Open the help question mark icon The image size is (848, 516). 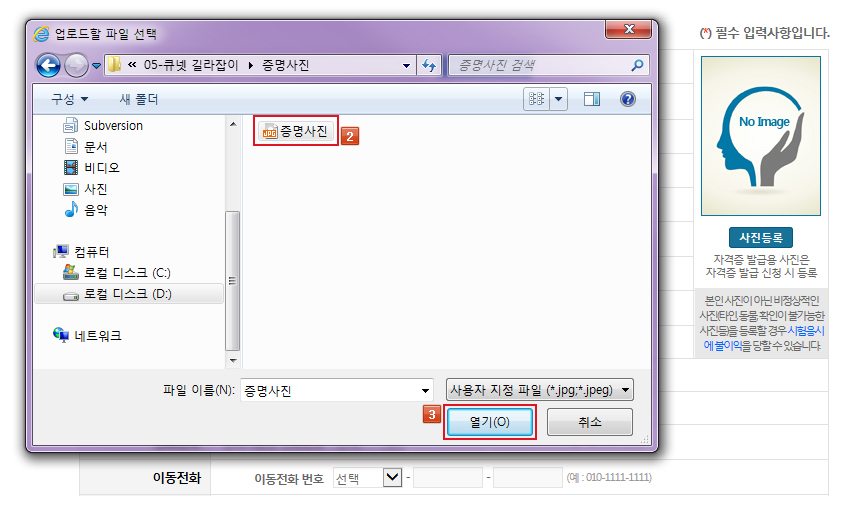[627, 99]
